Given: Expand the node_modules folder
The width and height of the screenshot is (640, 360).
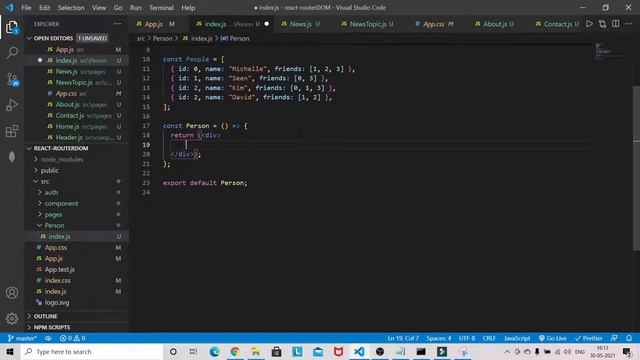Looking at the screenshot, I should pyautogui.click(x=62, y=159).
